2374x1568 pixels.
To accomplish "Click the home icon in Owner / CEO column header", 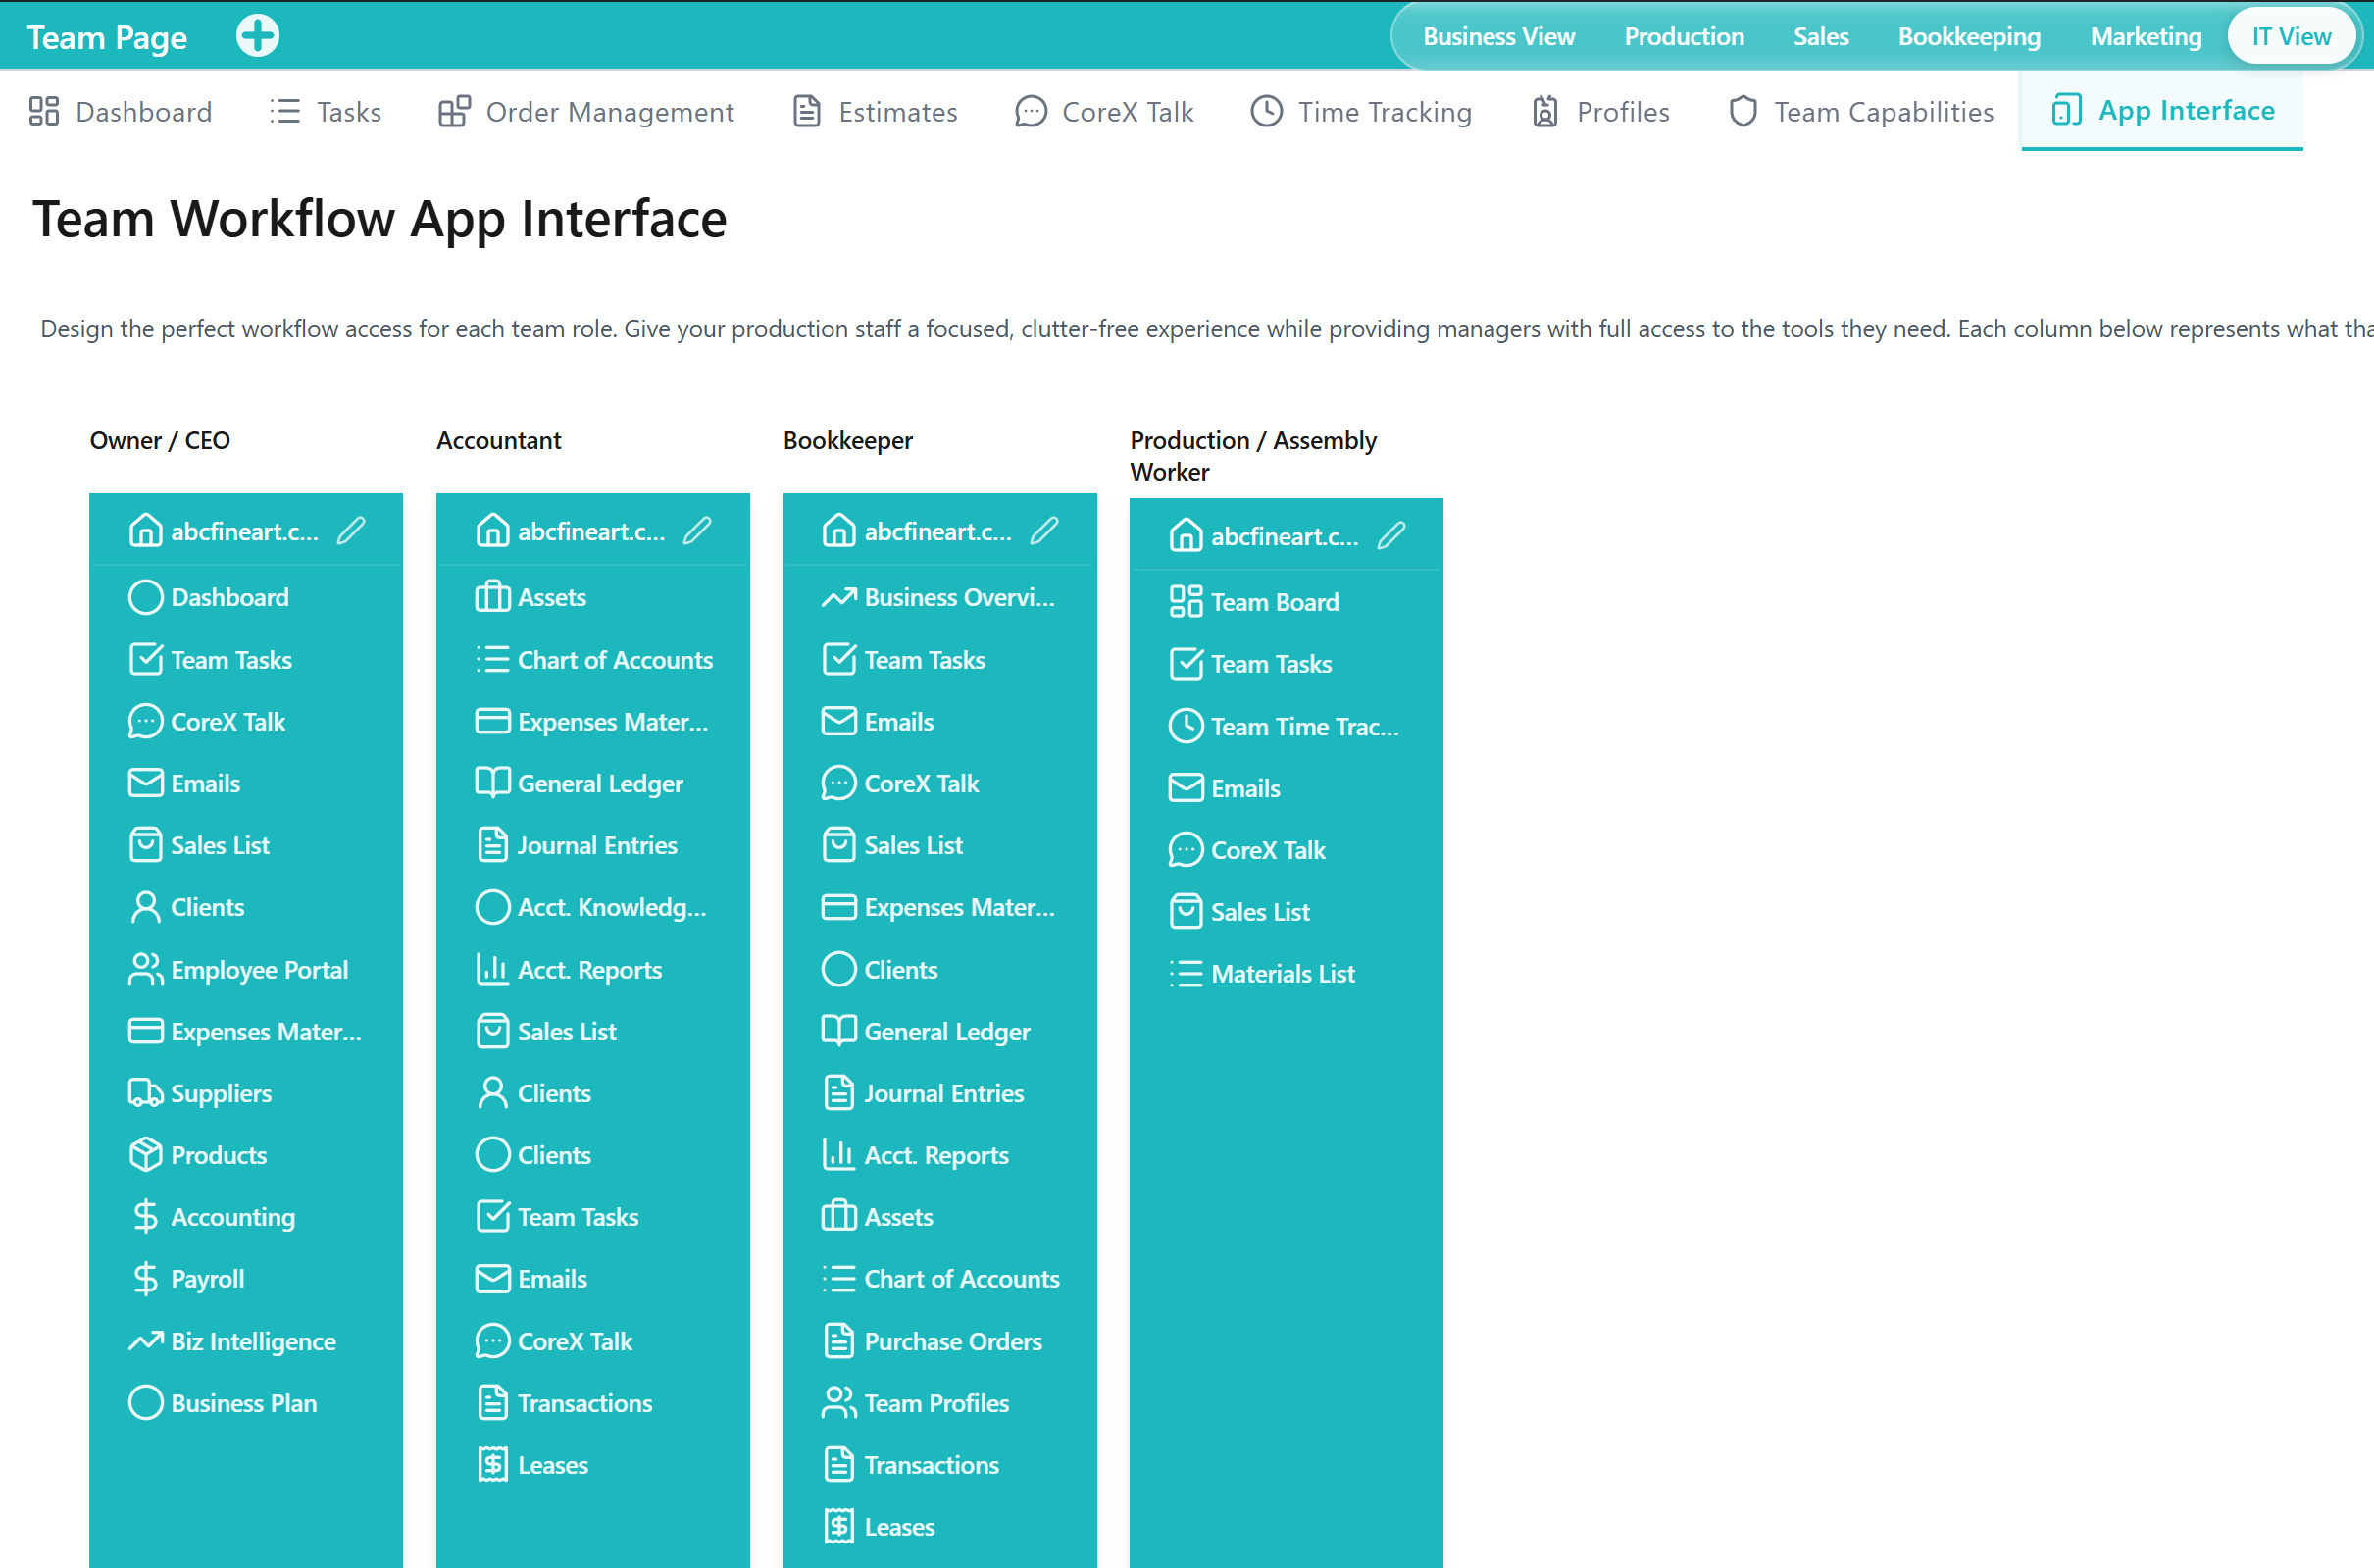I will 145,531.
